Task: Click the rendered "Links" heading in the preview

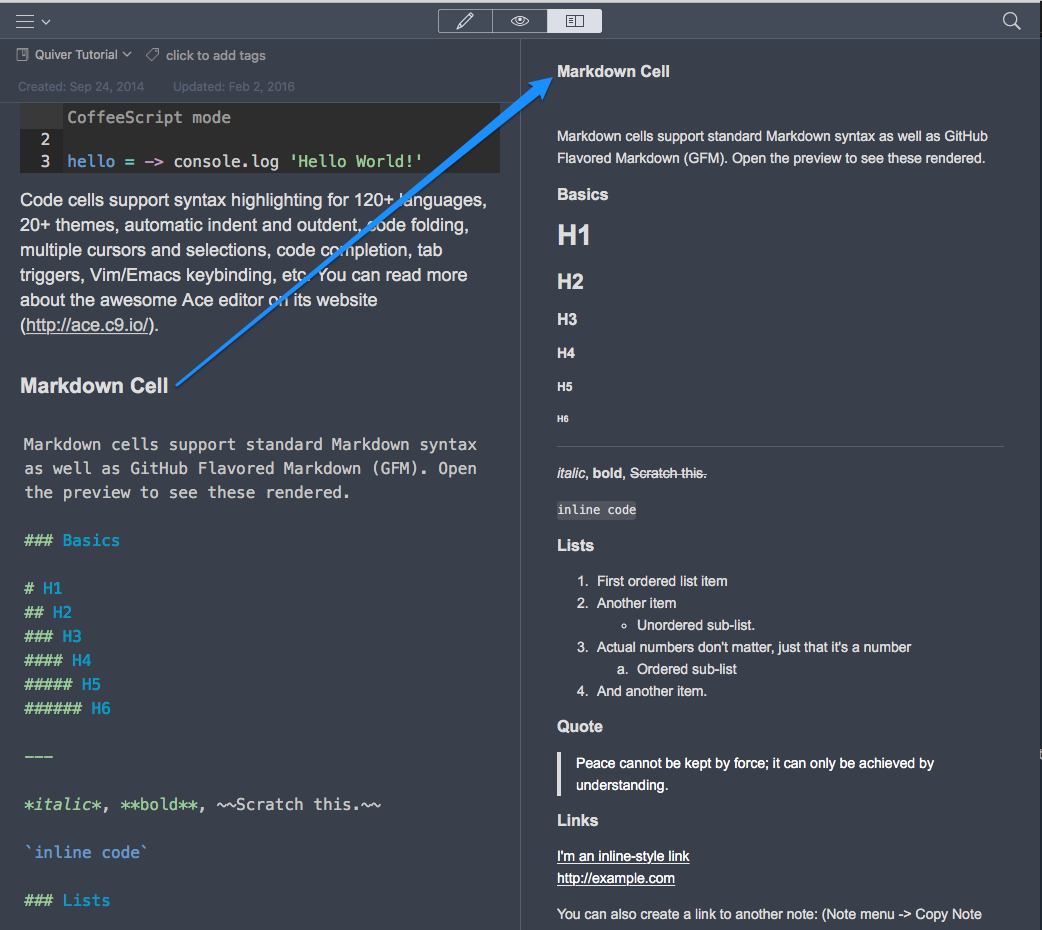Action: [577, 820]
